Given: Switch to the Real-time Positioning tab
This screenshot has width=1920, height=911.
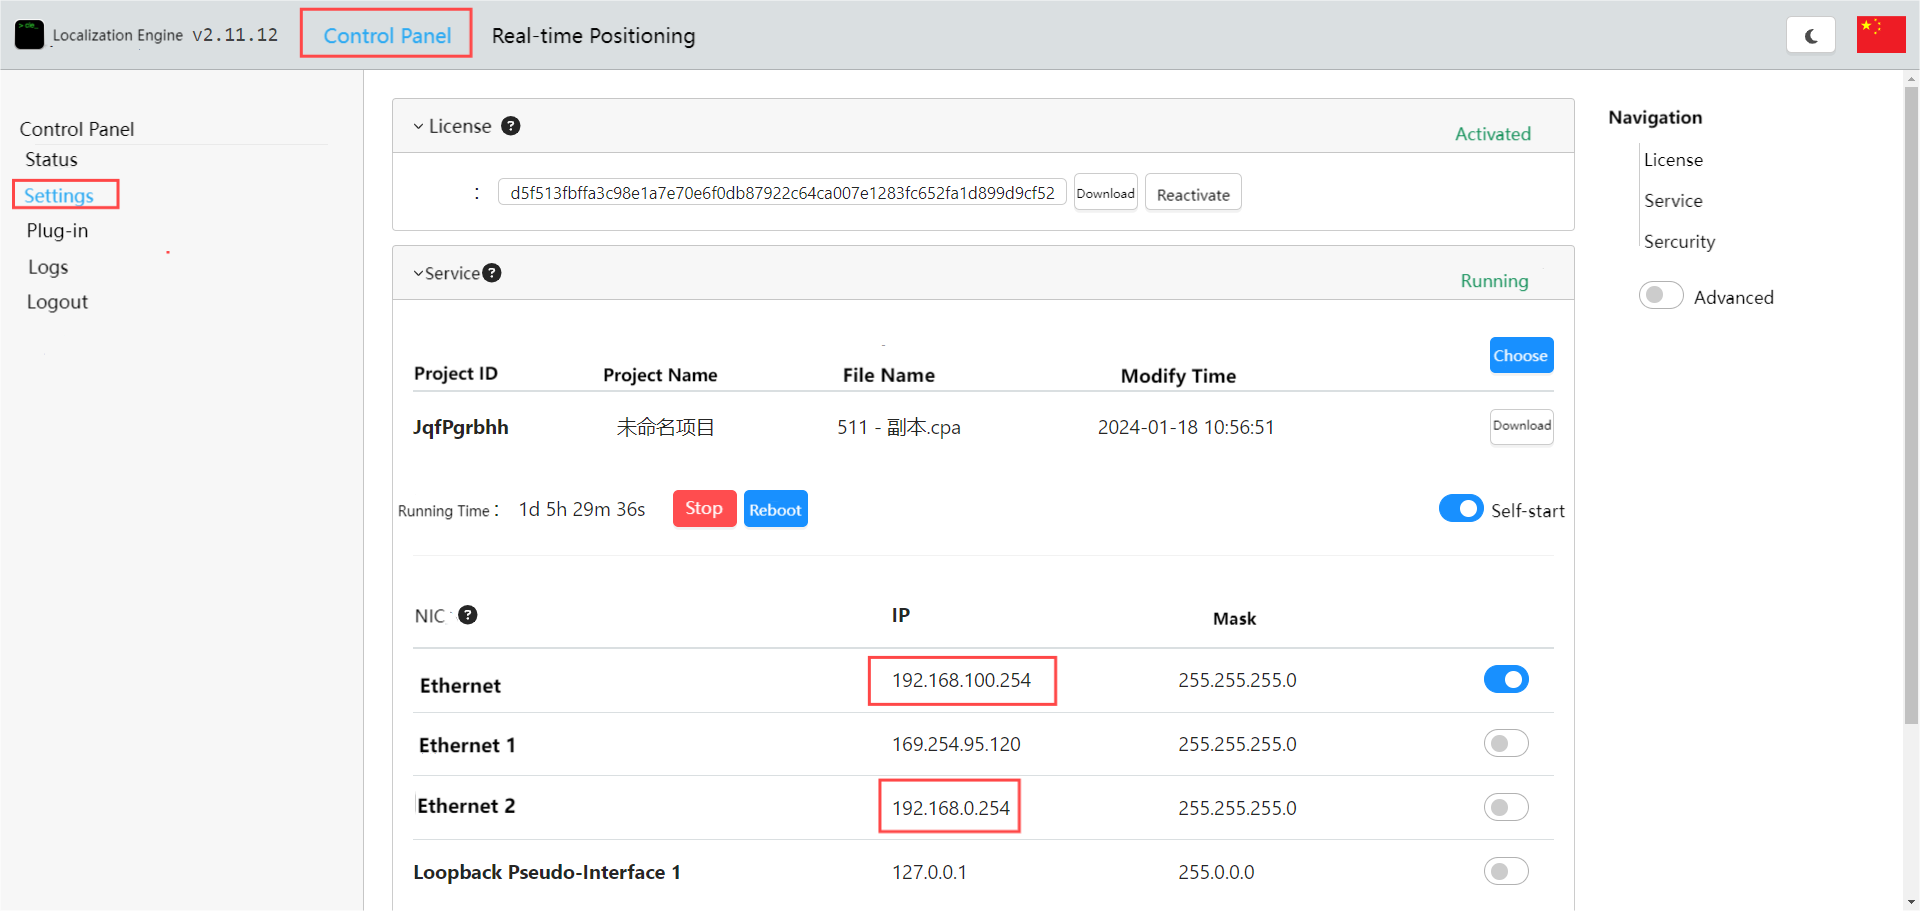Looking at the screenshot, I should click(x=593, y=36).
